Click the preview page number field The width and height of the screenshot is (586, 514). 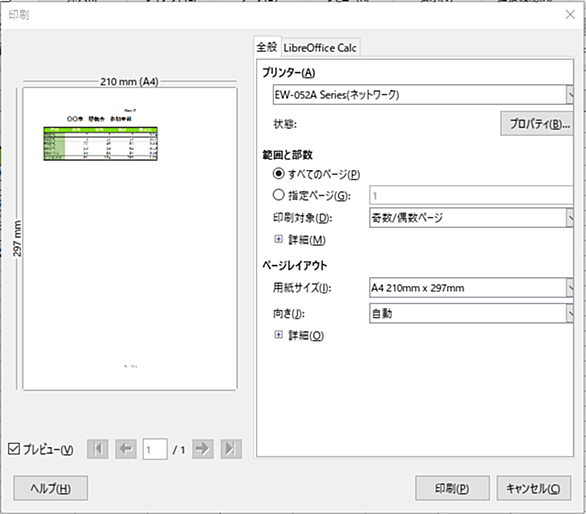coord(155,449)
